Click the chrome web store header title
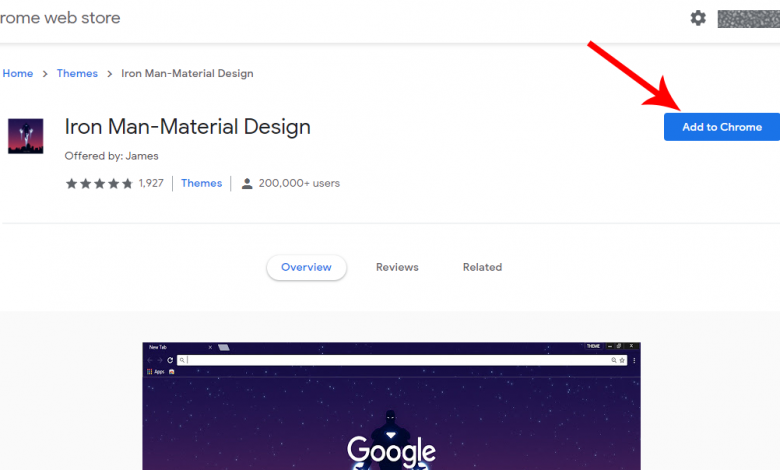This screenshot has height=470, width=780. click(60, 18)
